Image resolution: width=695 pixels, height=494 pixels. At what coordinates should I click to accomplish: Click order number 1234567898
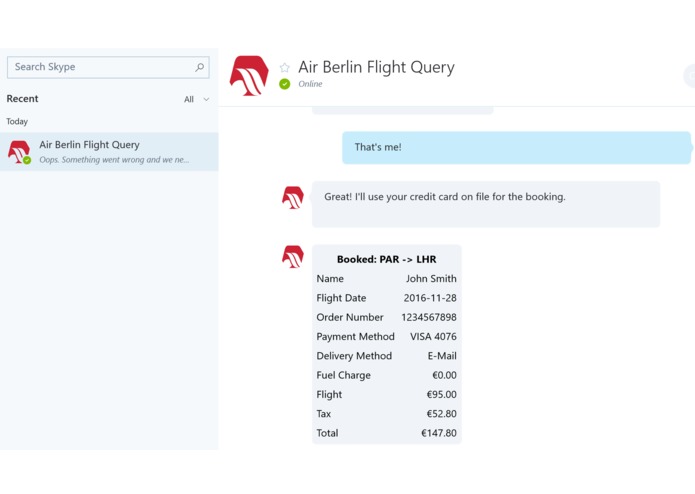(x=429, y=317)
